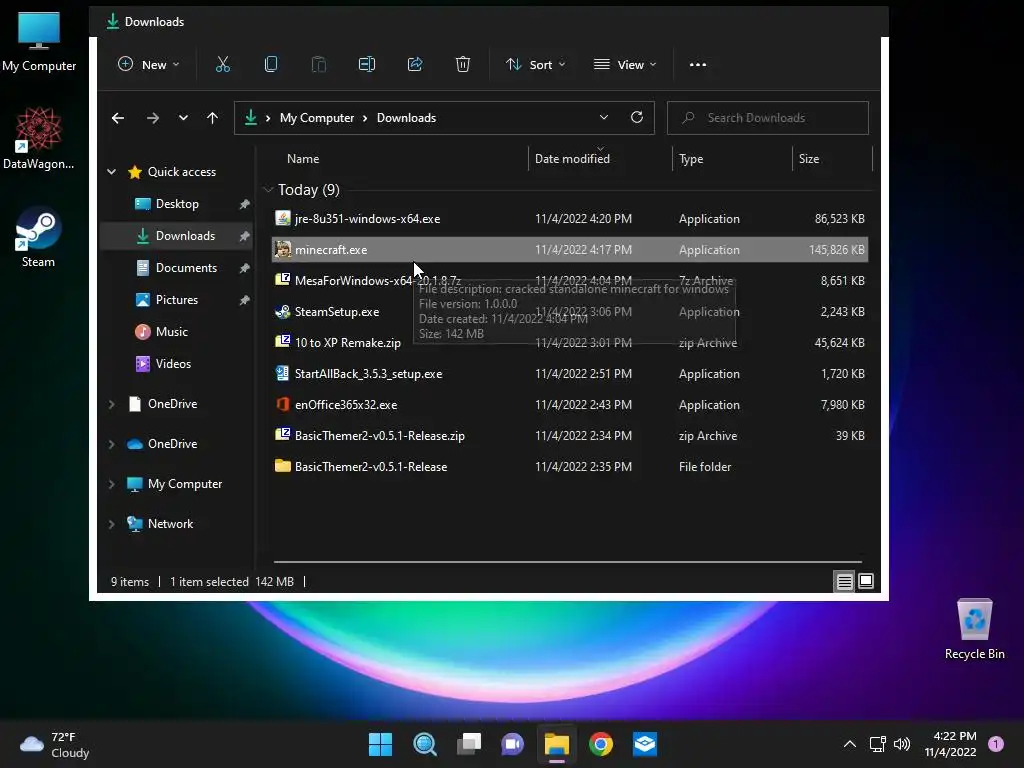The image size is (1024, 768).
Task: Click the Rename icon in toolbar
Action: tap(366, 64)
